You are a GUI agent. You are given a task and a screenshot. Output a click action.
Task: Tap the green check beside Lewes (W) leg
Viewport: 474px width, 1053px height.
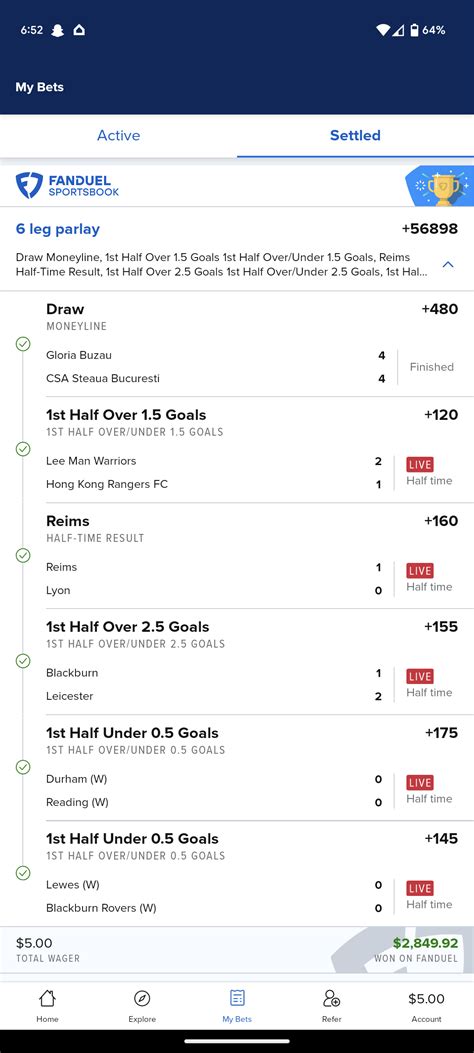point(23,873)
